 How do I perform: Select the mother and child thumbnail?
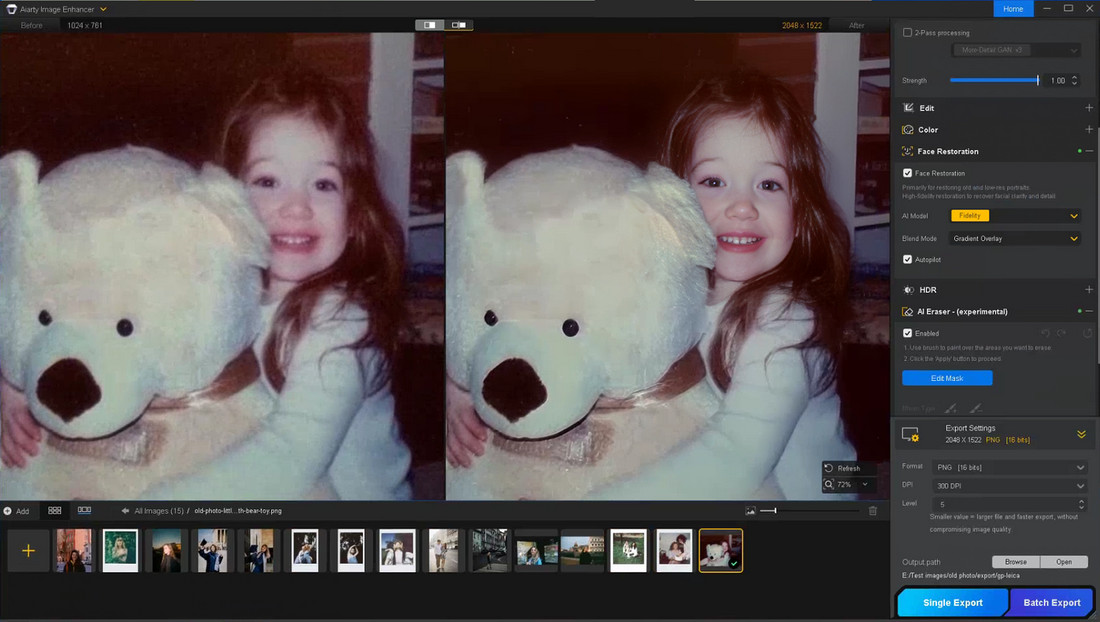tap(674, 550)
